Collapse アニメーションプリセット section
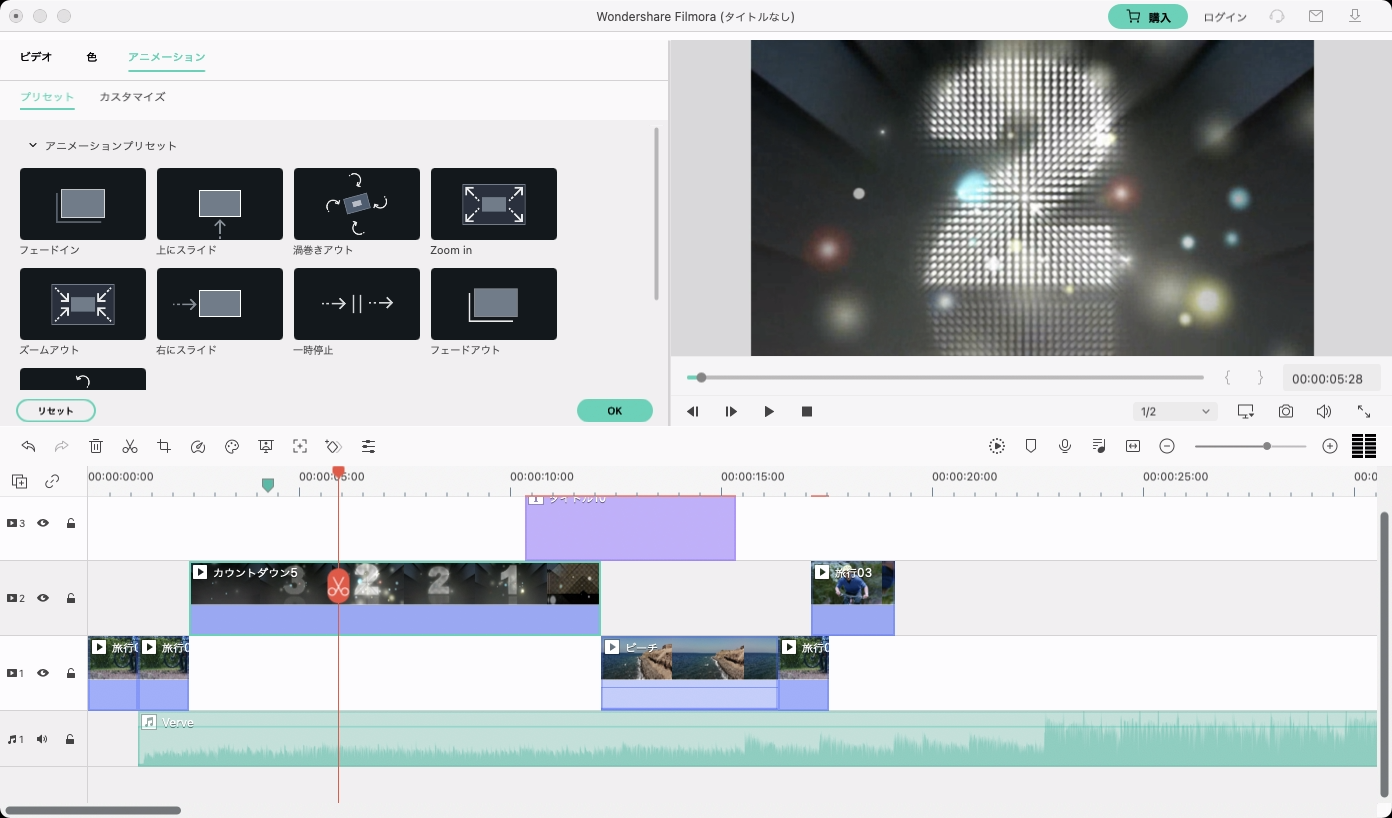The image size is (1392, 818). (x=32, y=146)
